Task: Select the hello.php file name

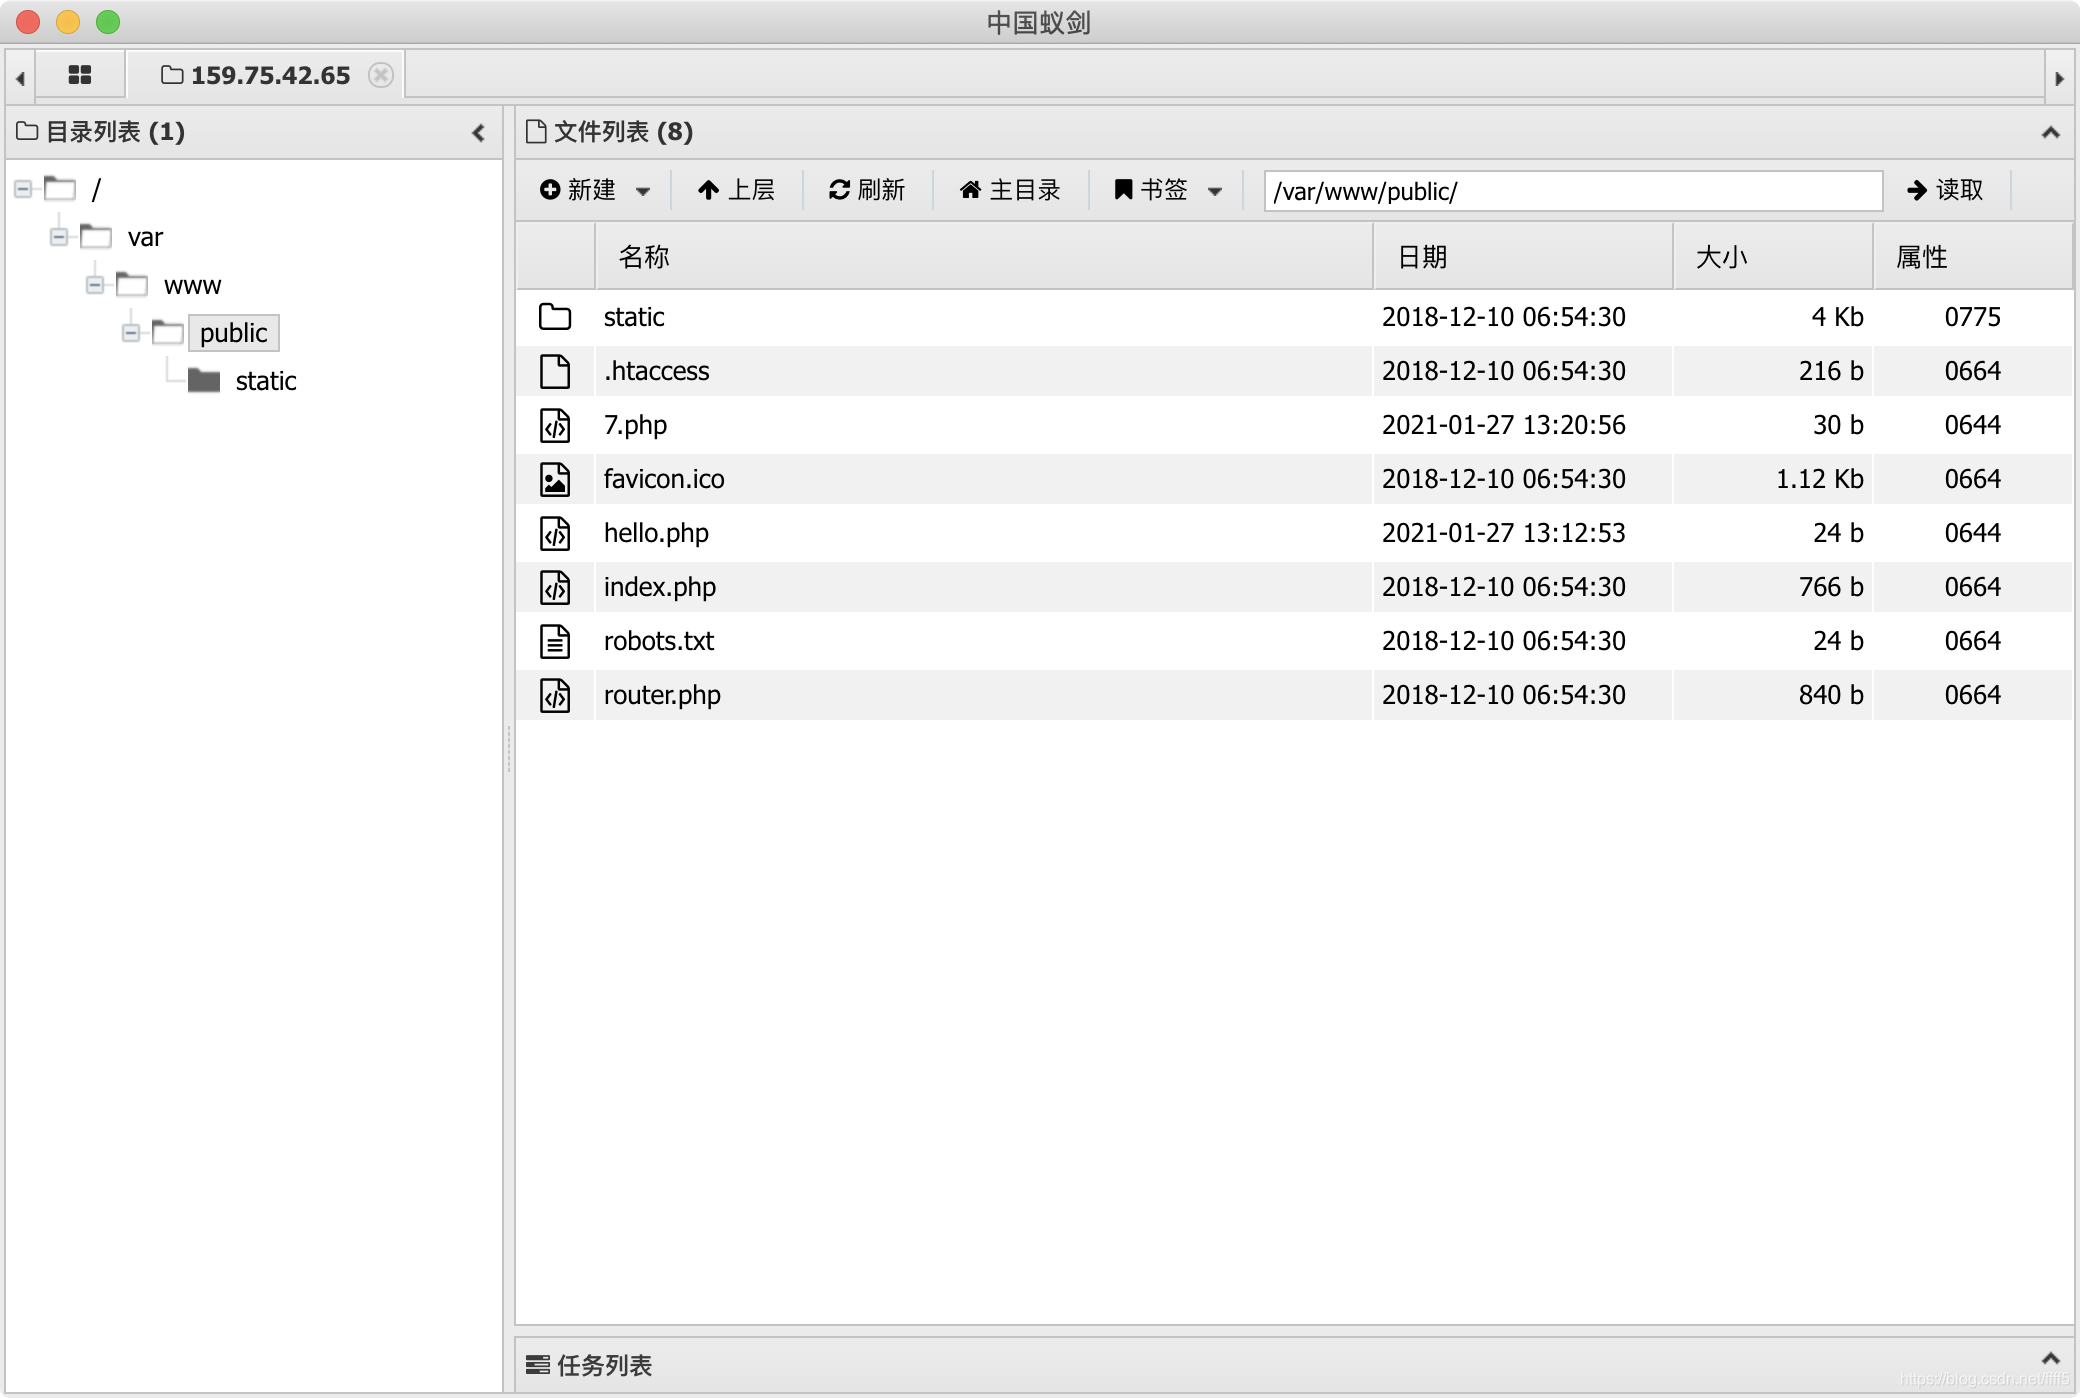Action: point(656,533)
